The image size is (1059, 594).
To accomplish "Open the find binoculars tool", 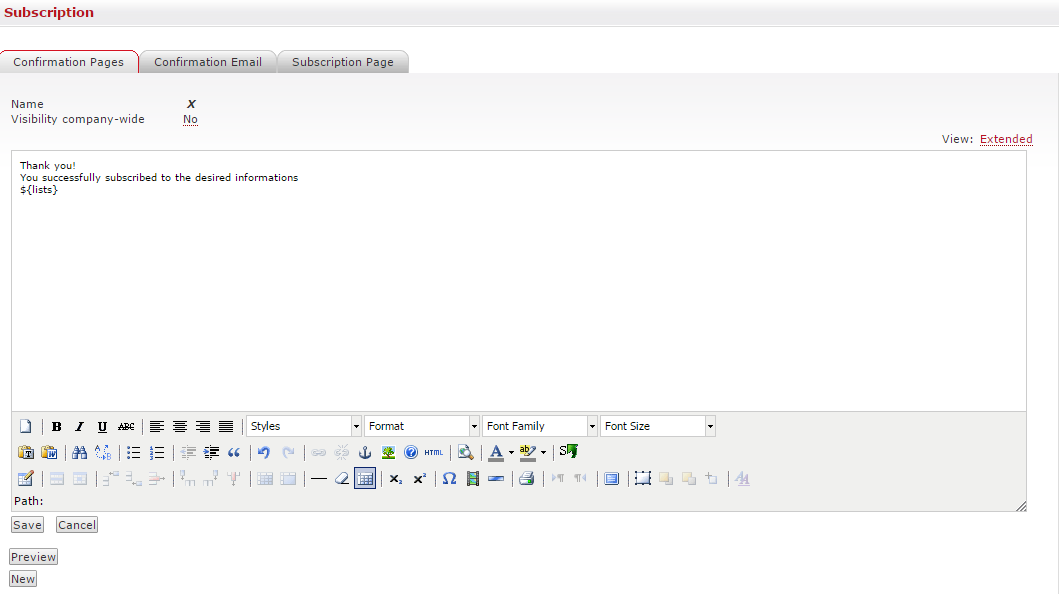I will (80, 453).
